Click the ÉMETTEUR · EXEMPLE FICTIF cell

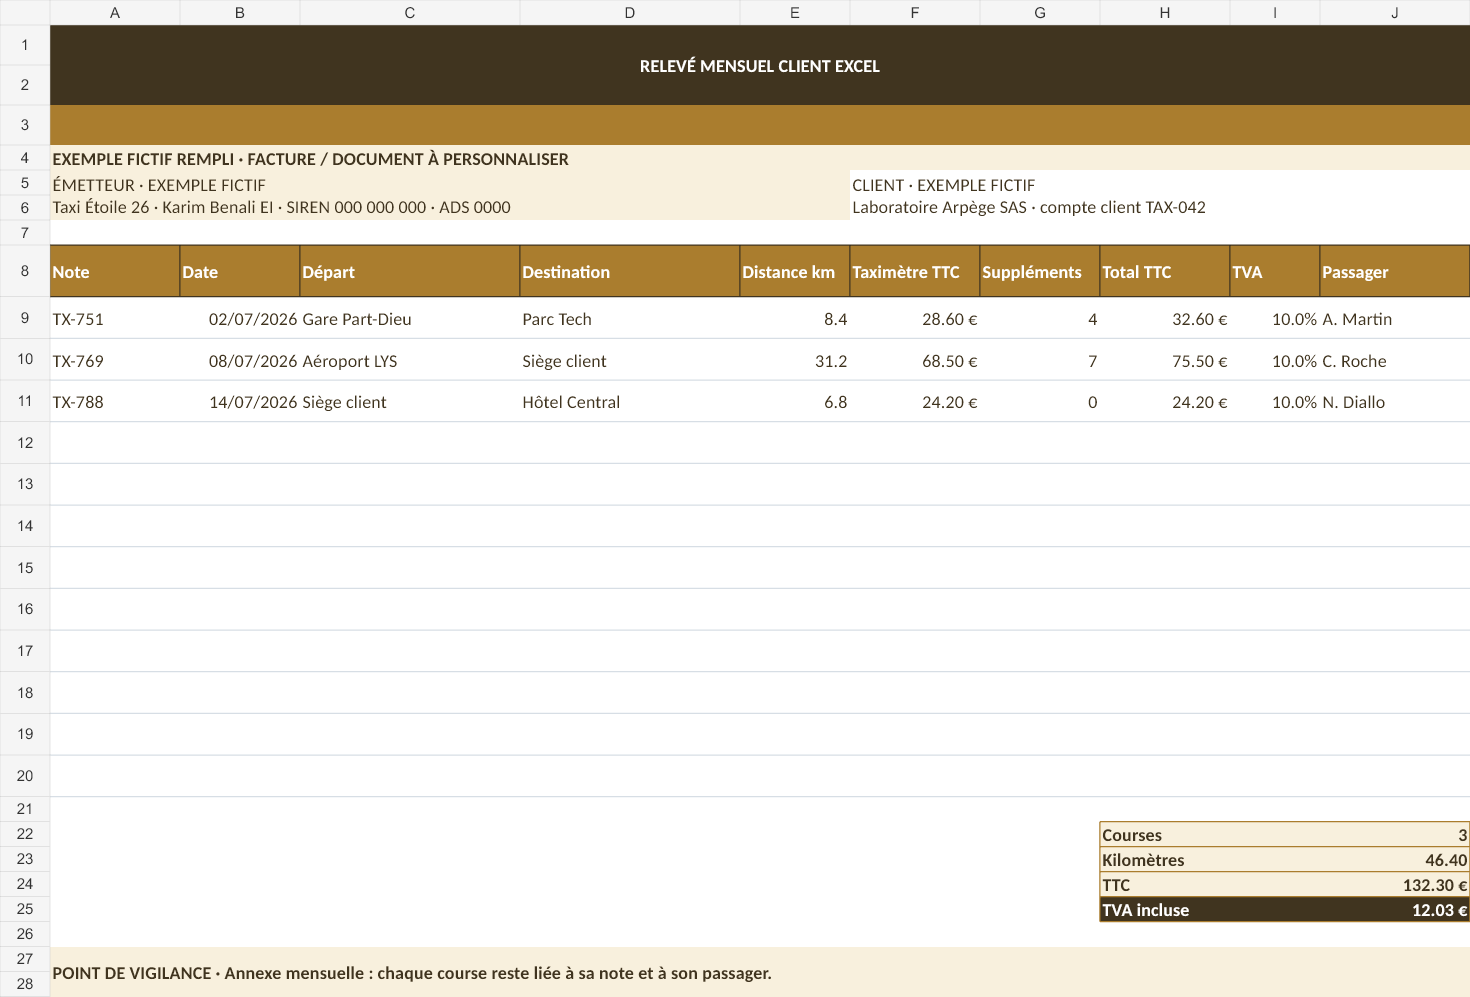pos(450,184)
